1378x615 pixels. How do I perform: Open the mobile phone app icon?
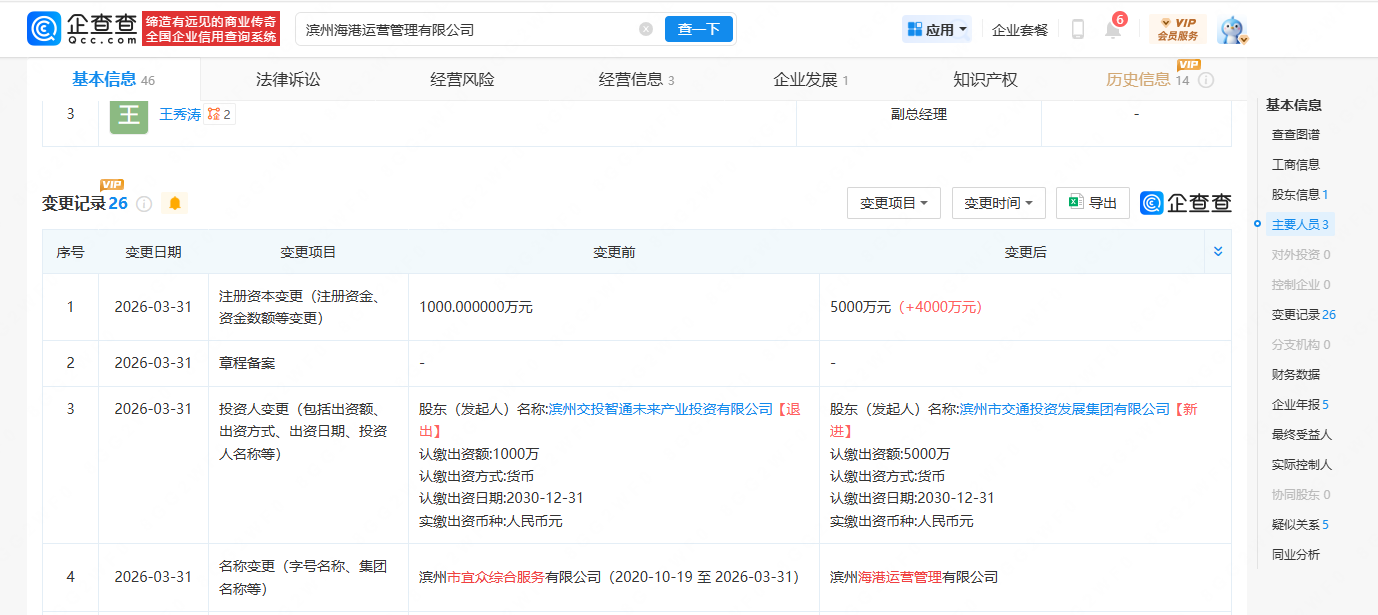tap(1077, 29)
